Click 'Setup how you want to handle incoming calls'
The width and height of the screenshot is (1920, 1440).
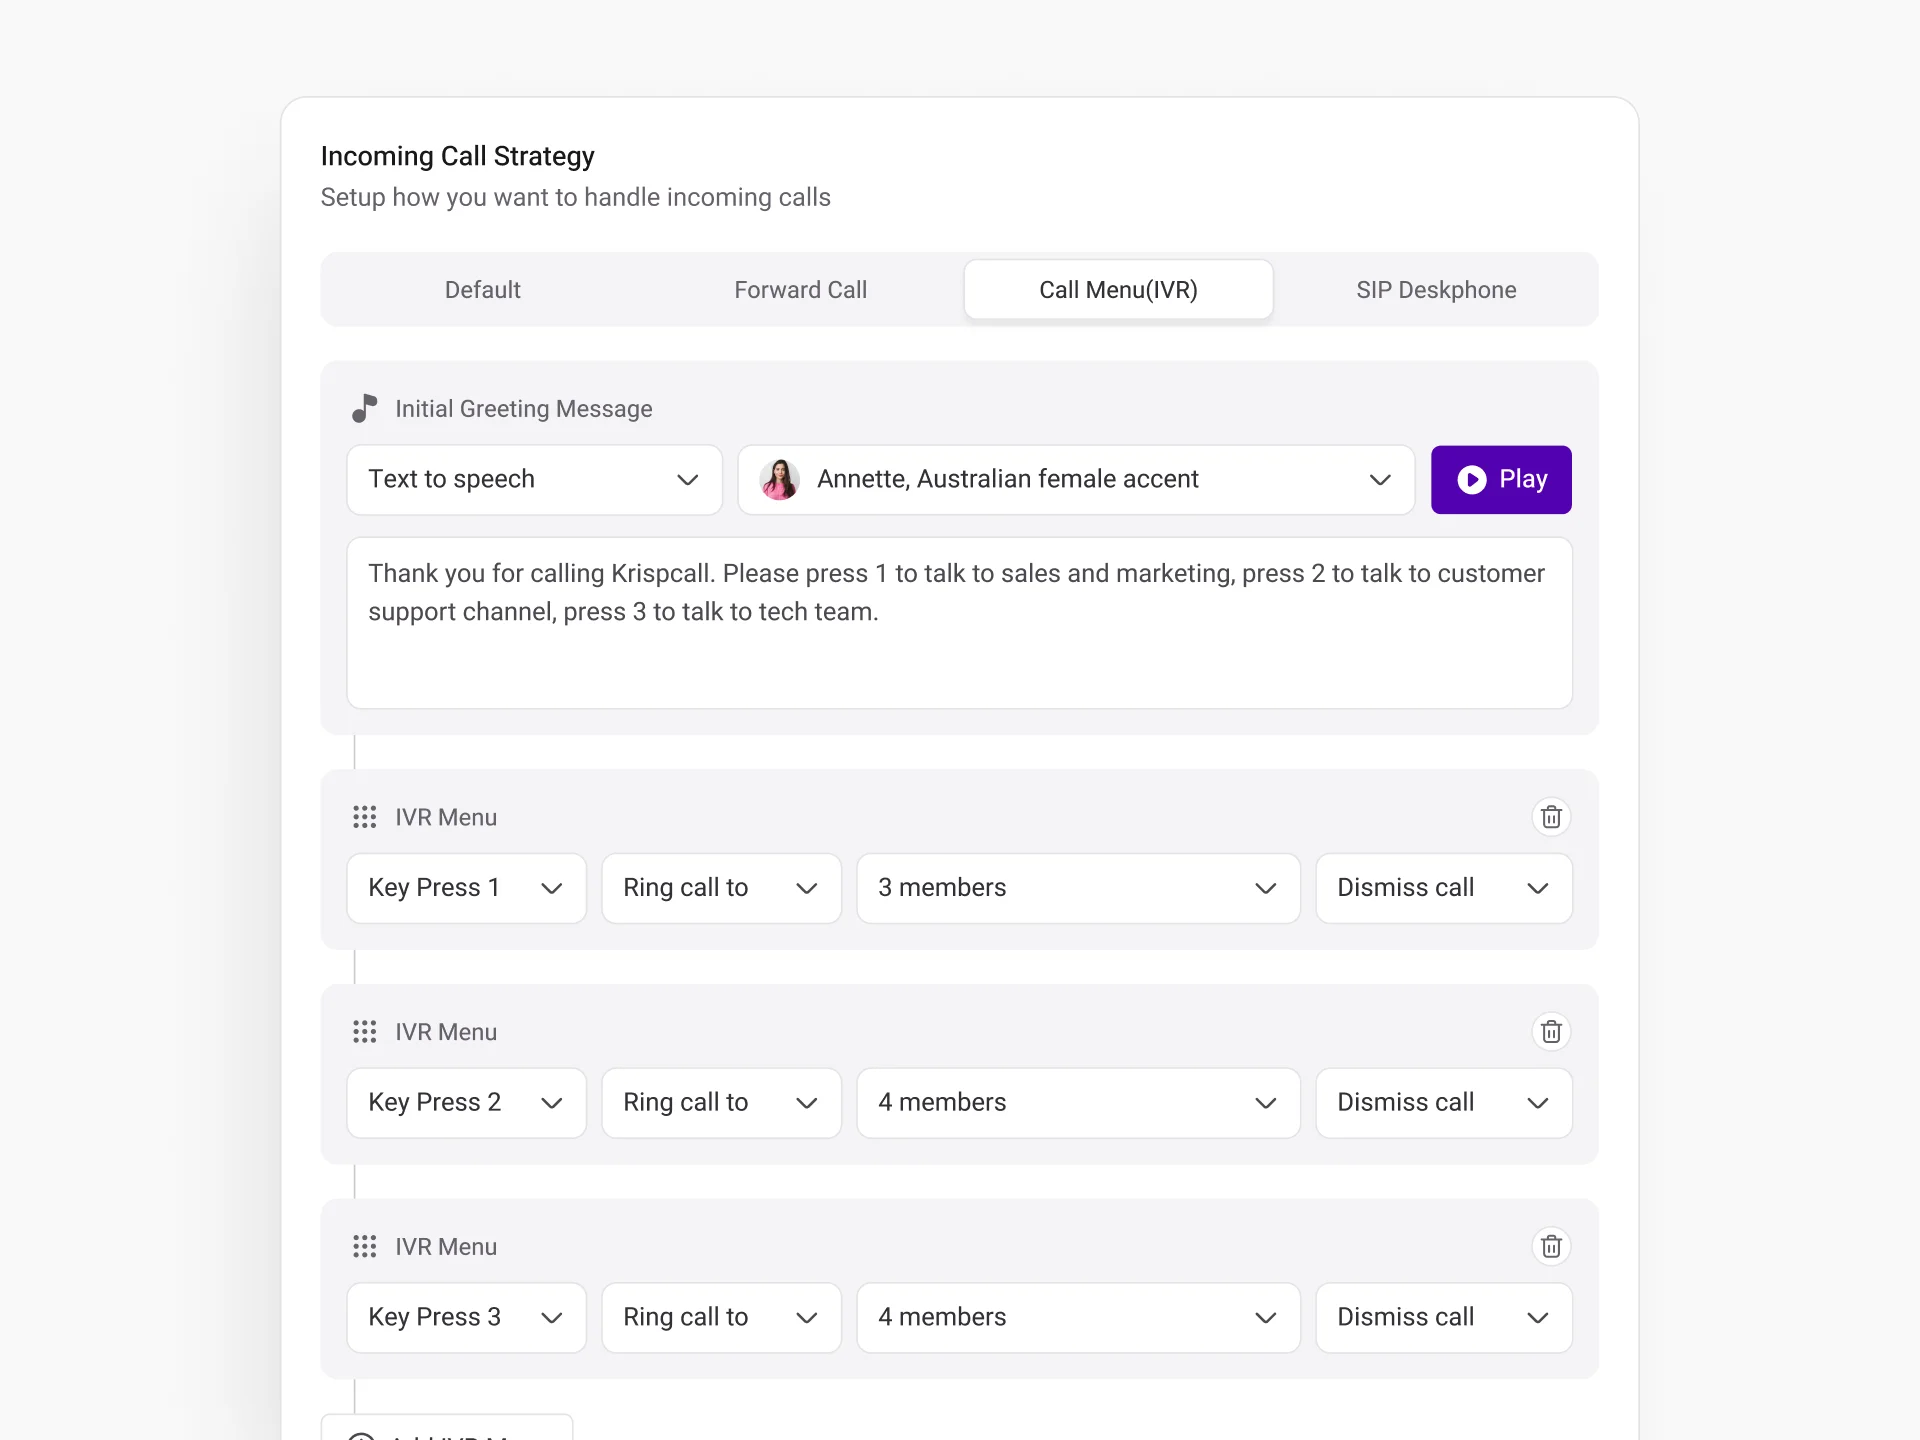point(575,197)
